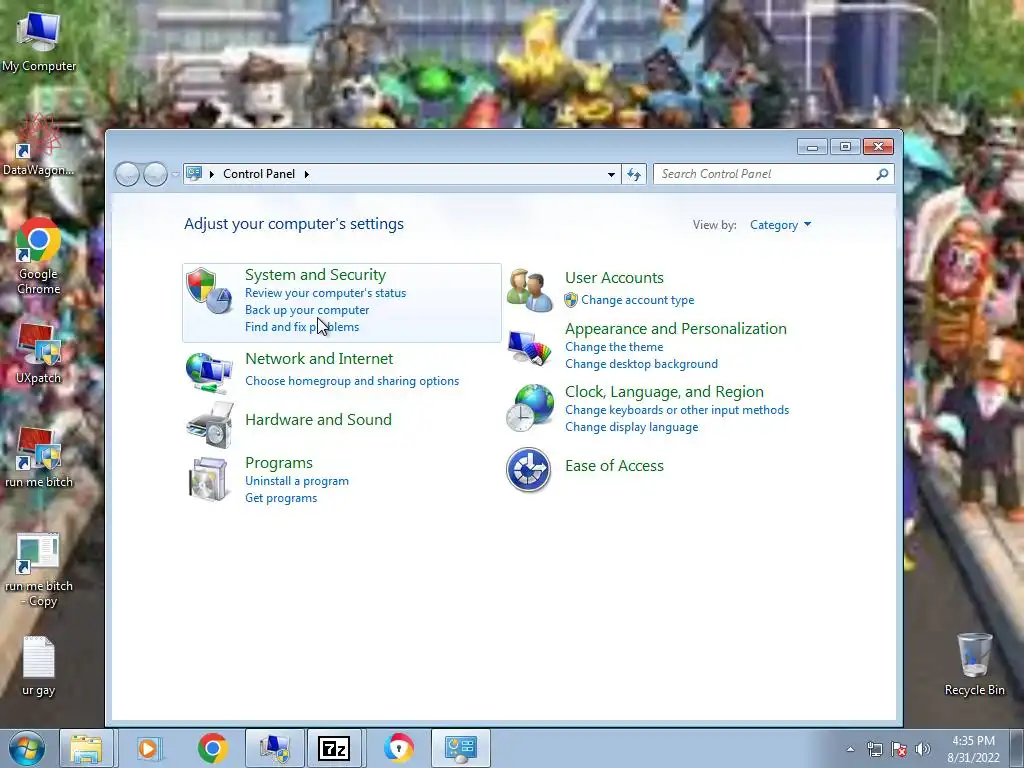
Task: Open the computer-with-shield taskbar icon
Action: tap(274, 748)
